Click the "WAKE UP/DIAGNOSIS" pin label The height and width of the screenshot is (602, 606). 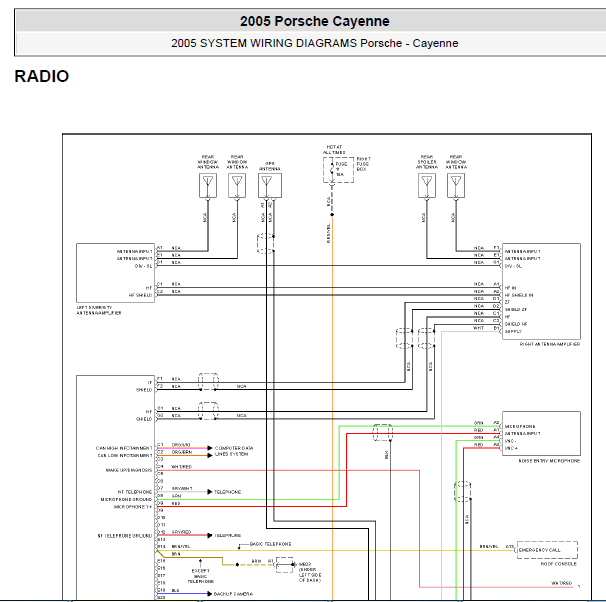129,470
